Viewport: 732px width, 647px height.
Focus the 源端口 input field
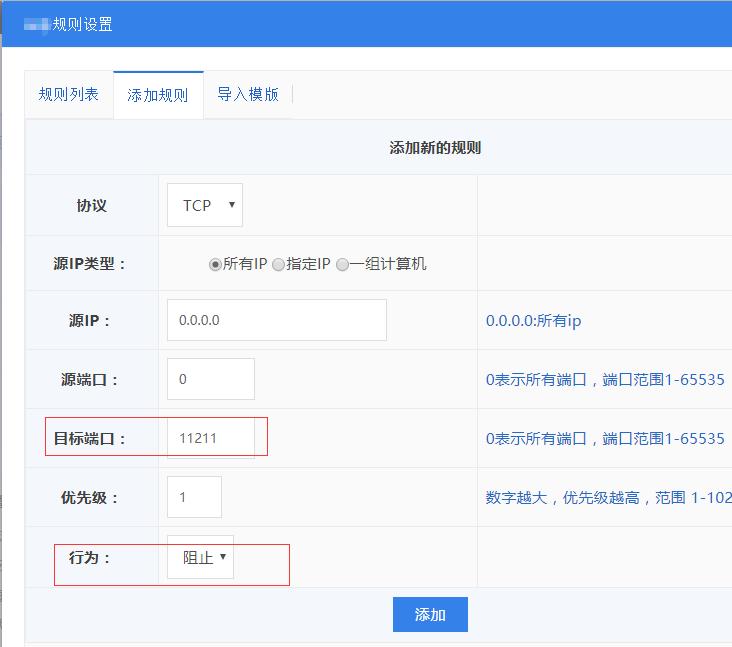pos(210,379)
